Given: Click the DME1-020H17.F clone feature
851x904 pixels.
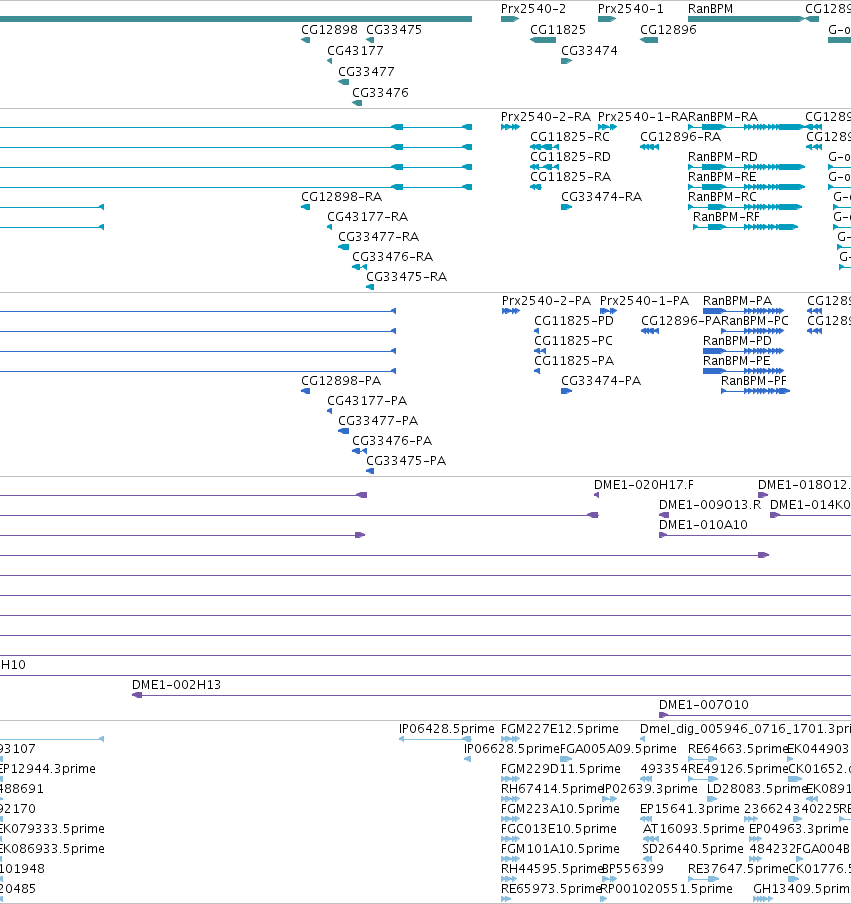Looking at the screenshot, I should [596, 495].
